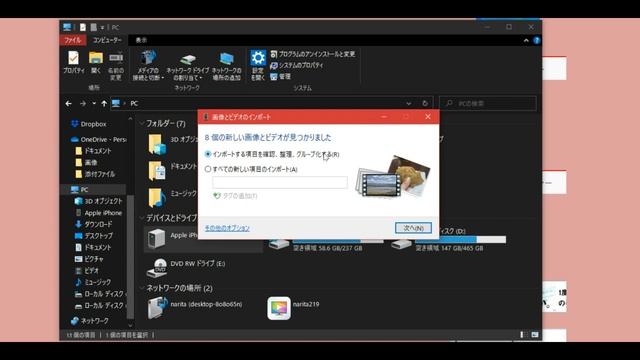The image size is (640, 360).
Task: Collapse the ribbon with the chevron
Action: 526,40
